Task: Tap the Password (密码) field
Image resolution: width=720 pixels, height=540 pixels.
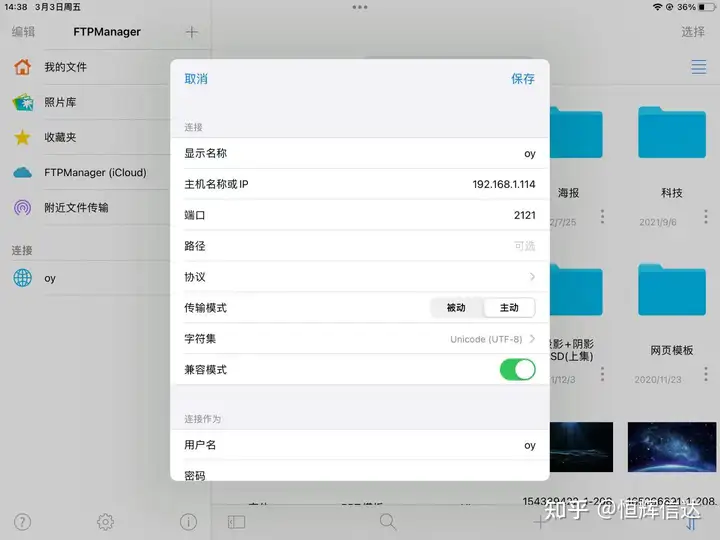Action: pyautogui.click(x=360, y=471)
